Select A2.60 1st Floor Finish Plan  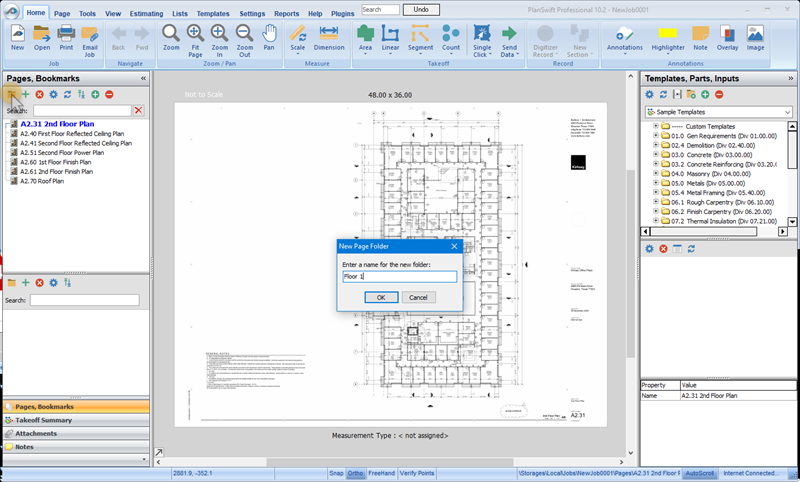(x=56, y=162)
